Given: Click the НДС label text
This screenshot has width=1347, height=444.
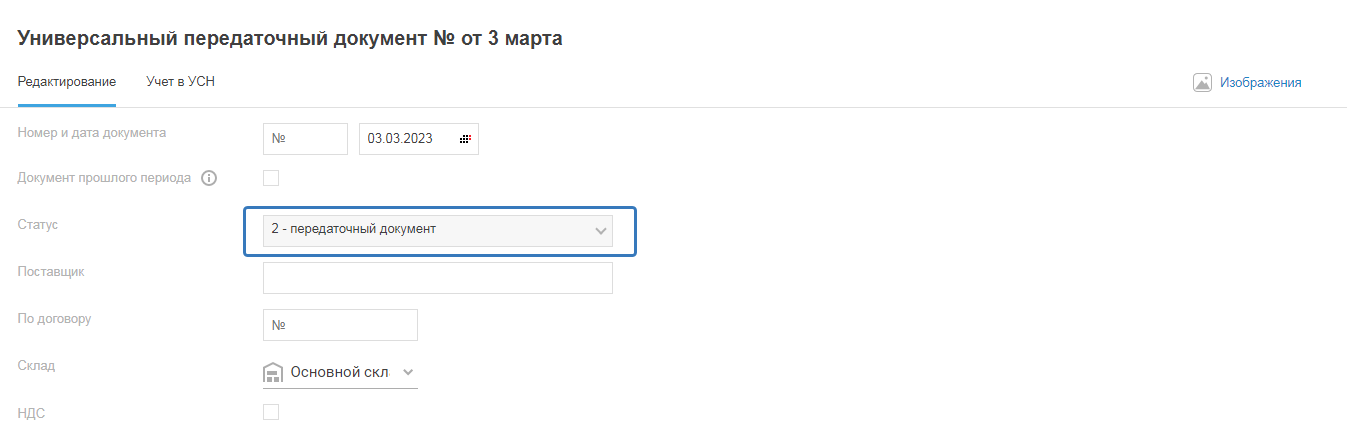Looking at the screenshot, I should (32, 411).
